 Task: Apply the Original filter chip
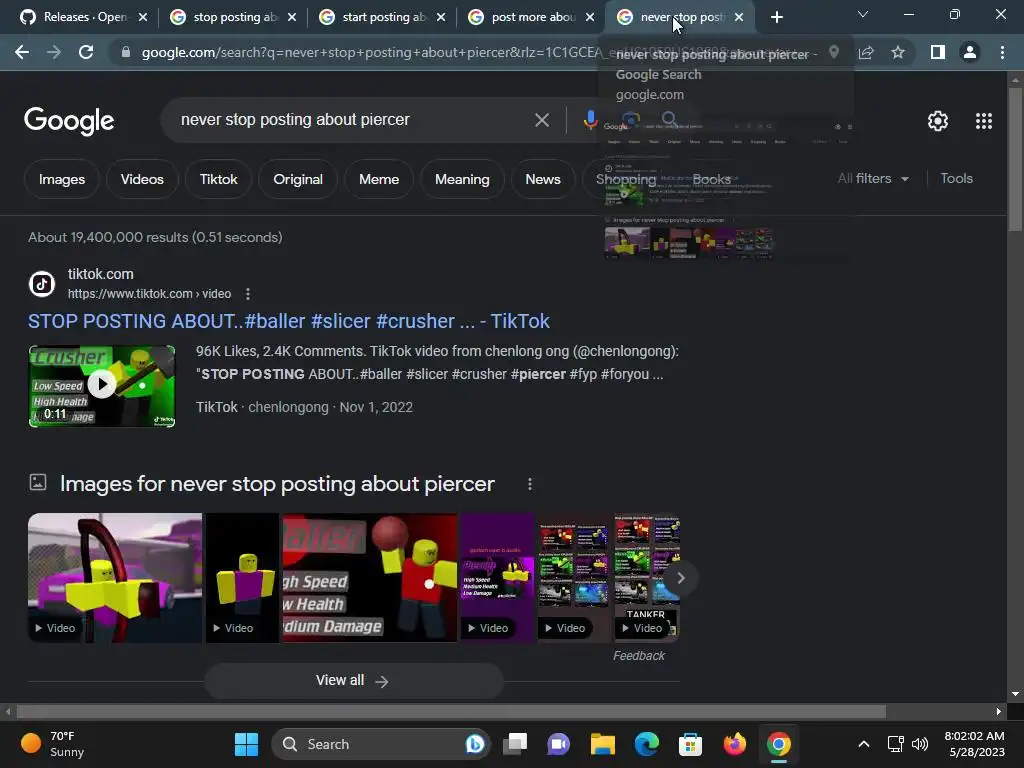click(298, 179)
